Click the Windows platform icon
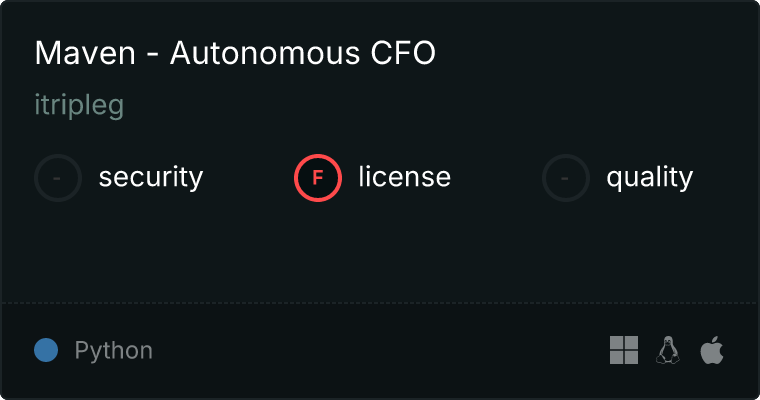This screenshot has width=760, height=400. click(624, 350)
